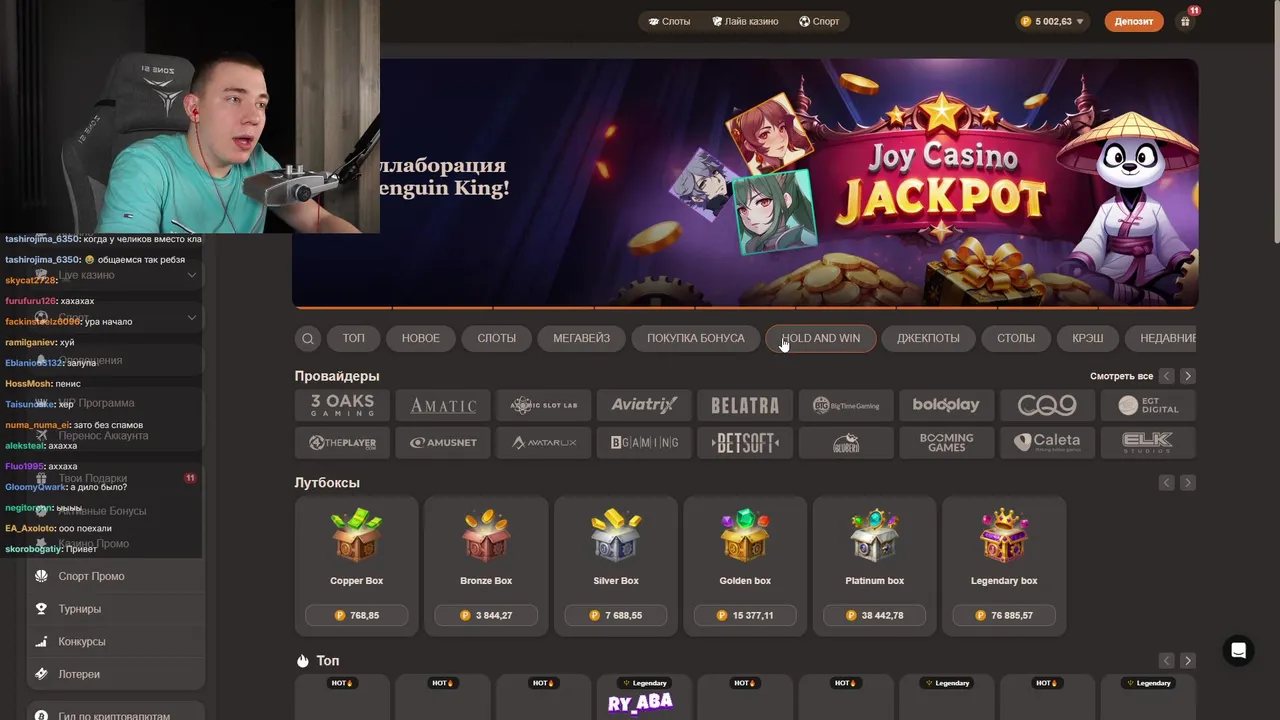
Task: Select the МЕГАВЕЙЗ category filter
Action: [x=582, y=338]
